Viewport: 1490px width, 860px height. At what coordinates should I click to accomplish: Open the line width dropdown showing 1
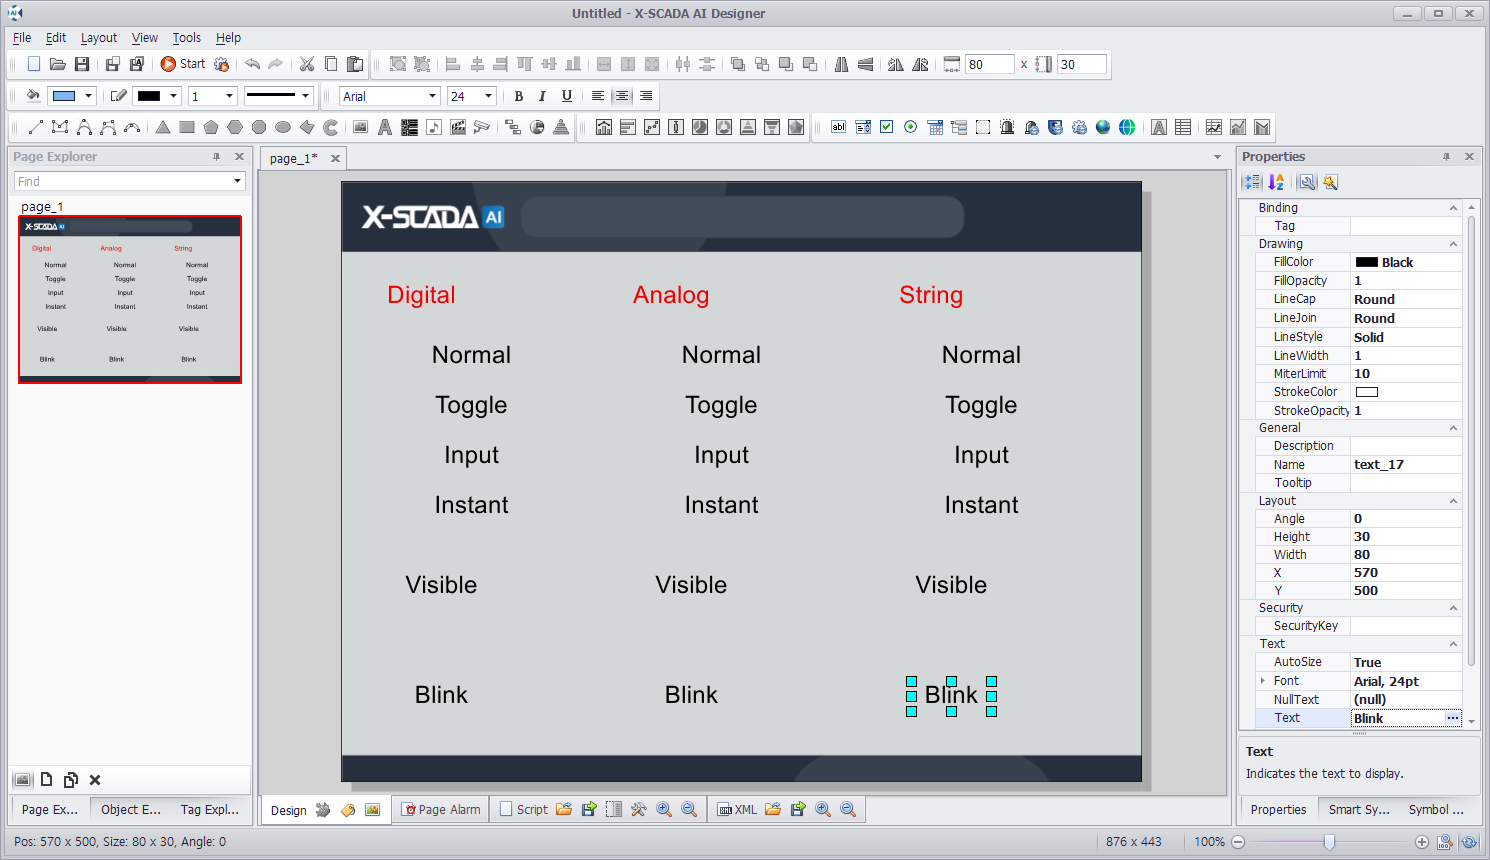tap(229, 96)
